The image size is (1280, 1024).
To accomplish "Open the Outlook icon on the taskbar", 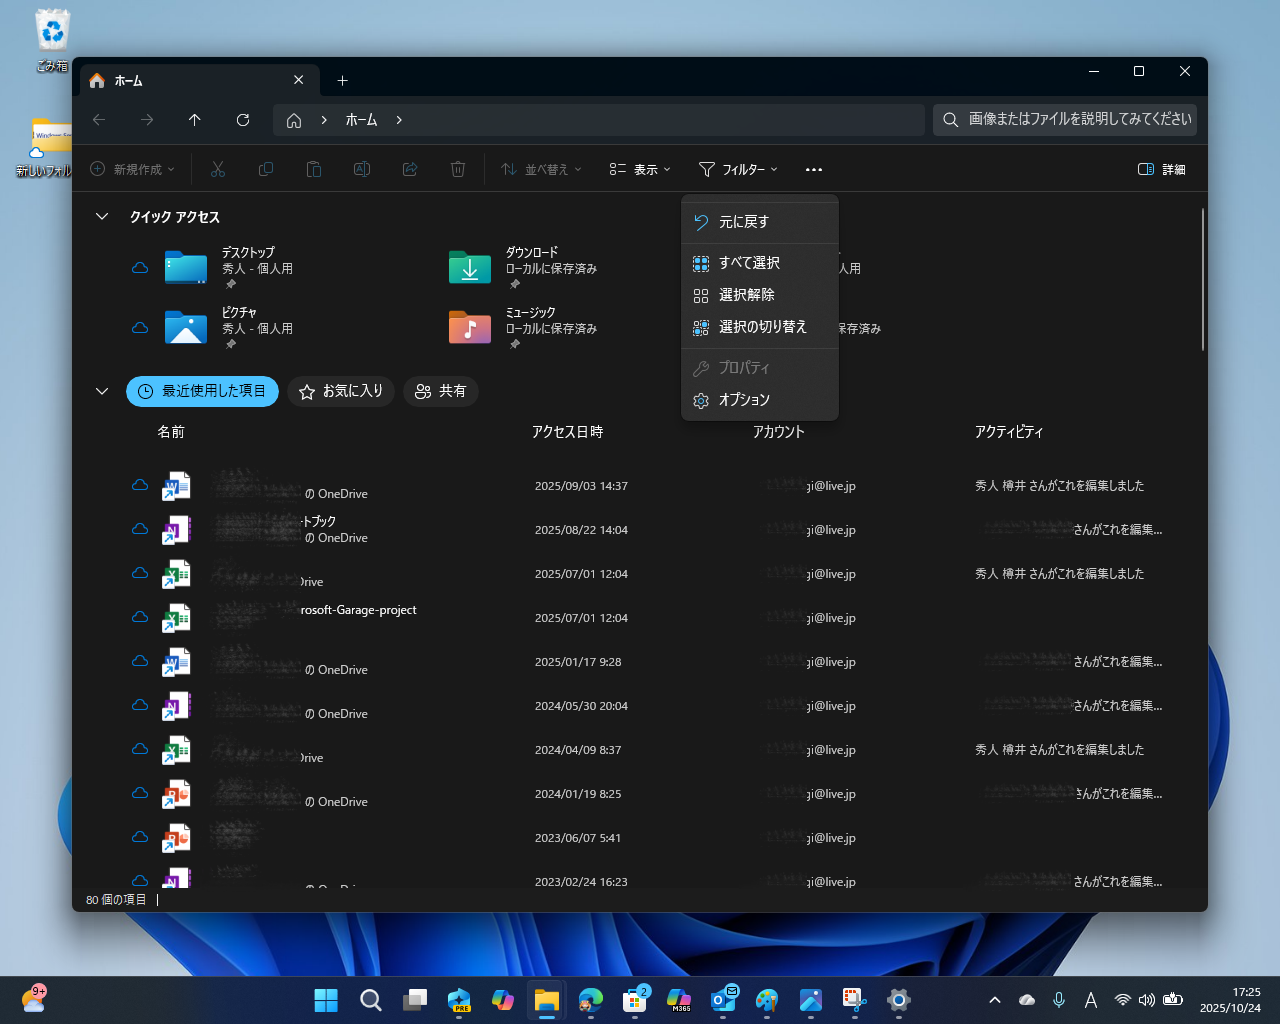I will click(x=723, y=1000).
